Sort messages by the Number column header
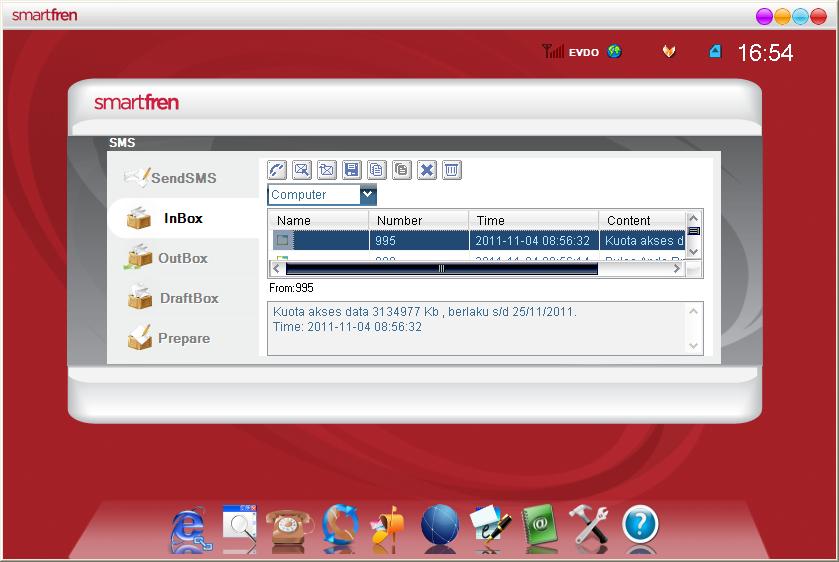 point(419,221)
